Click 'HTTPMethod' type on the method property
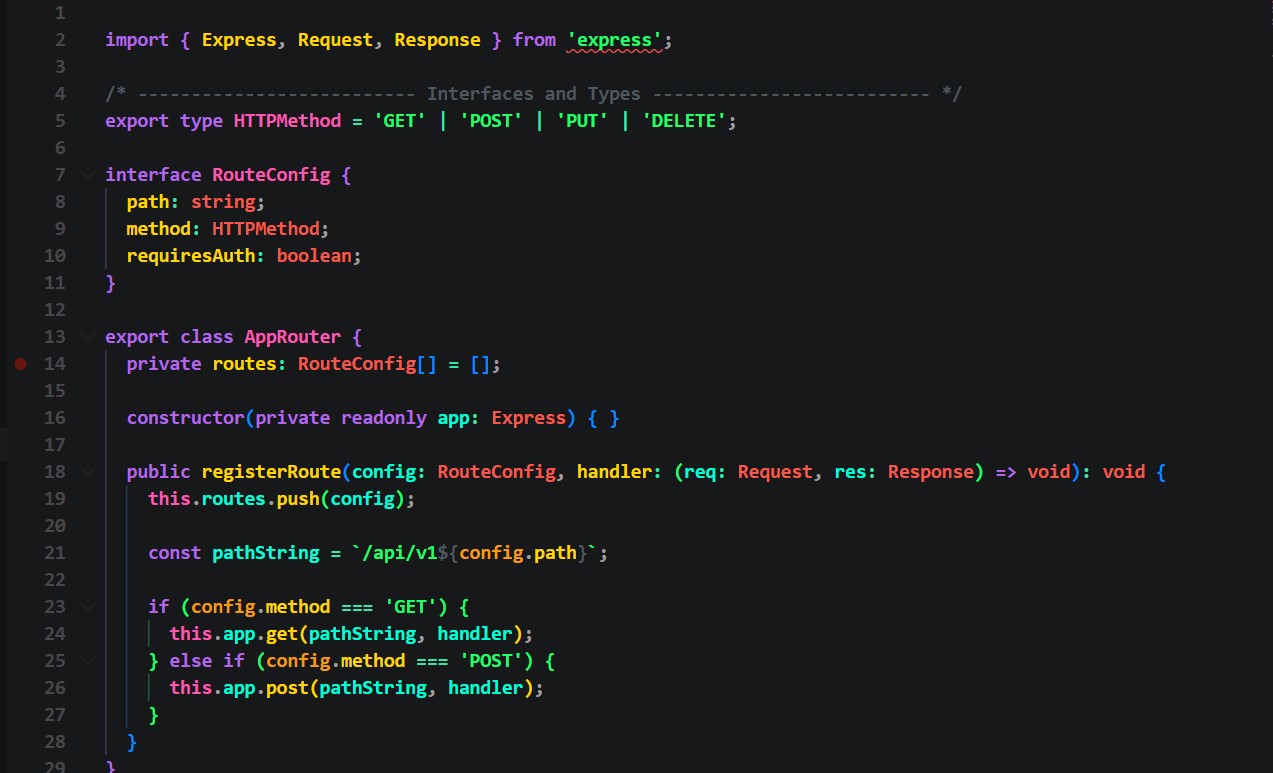This screenshot has height=773, width=1273. [x=265, y=229]
